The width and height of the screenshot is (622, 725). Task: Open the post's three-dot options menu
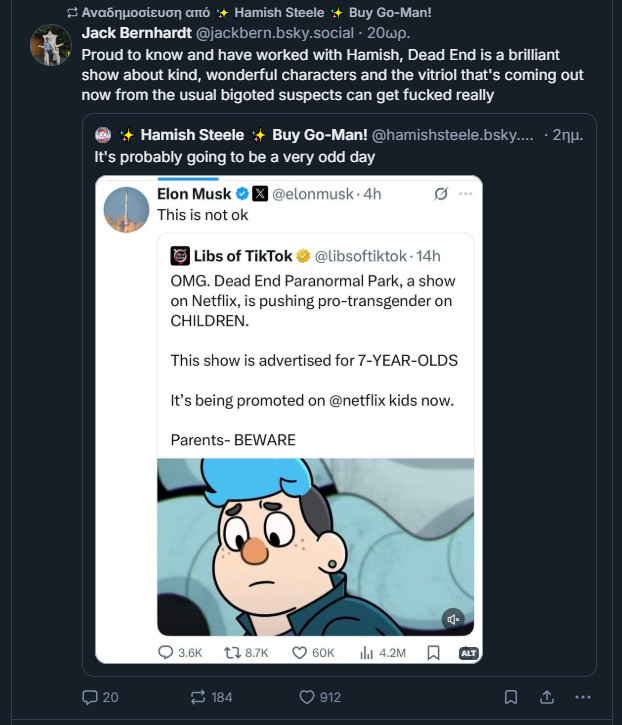[583, 697]
